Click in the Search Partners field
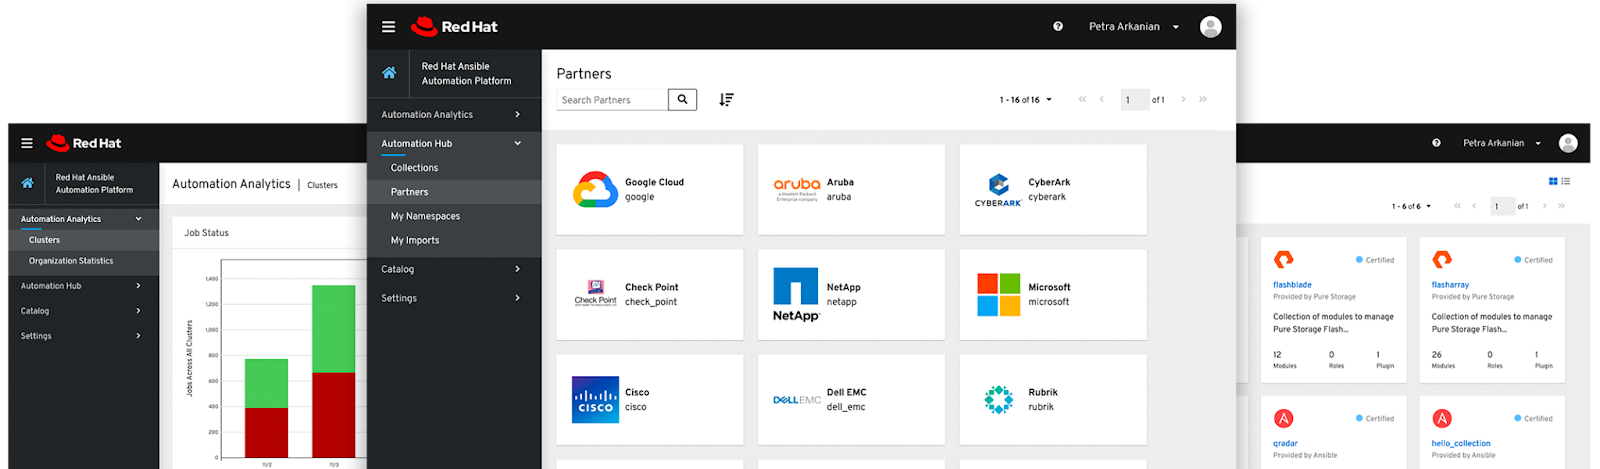This screenshot has height=469, width=1600. [612, 100]
